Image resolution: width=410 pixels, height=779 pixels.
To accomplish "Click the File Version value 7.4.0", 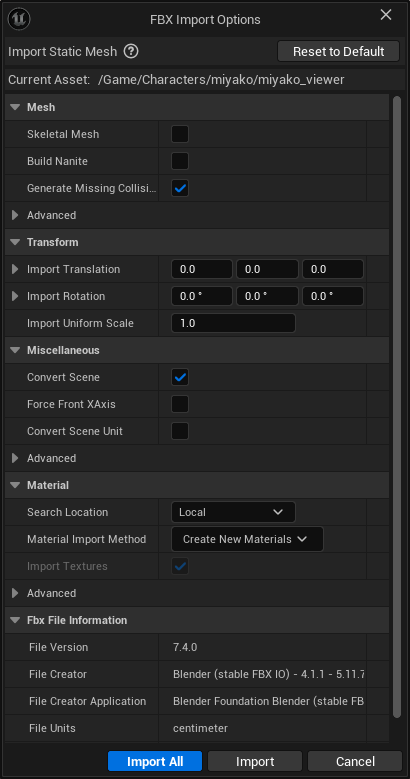I will pyautogui.click(x=185, y=647).
